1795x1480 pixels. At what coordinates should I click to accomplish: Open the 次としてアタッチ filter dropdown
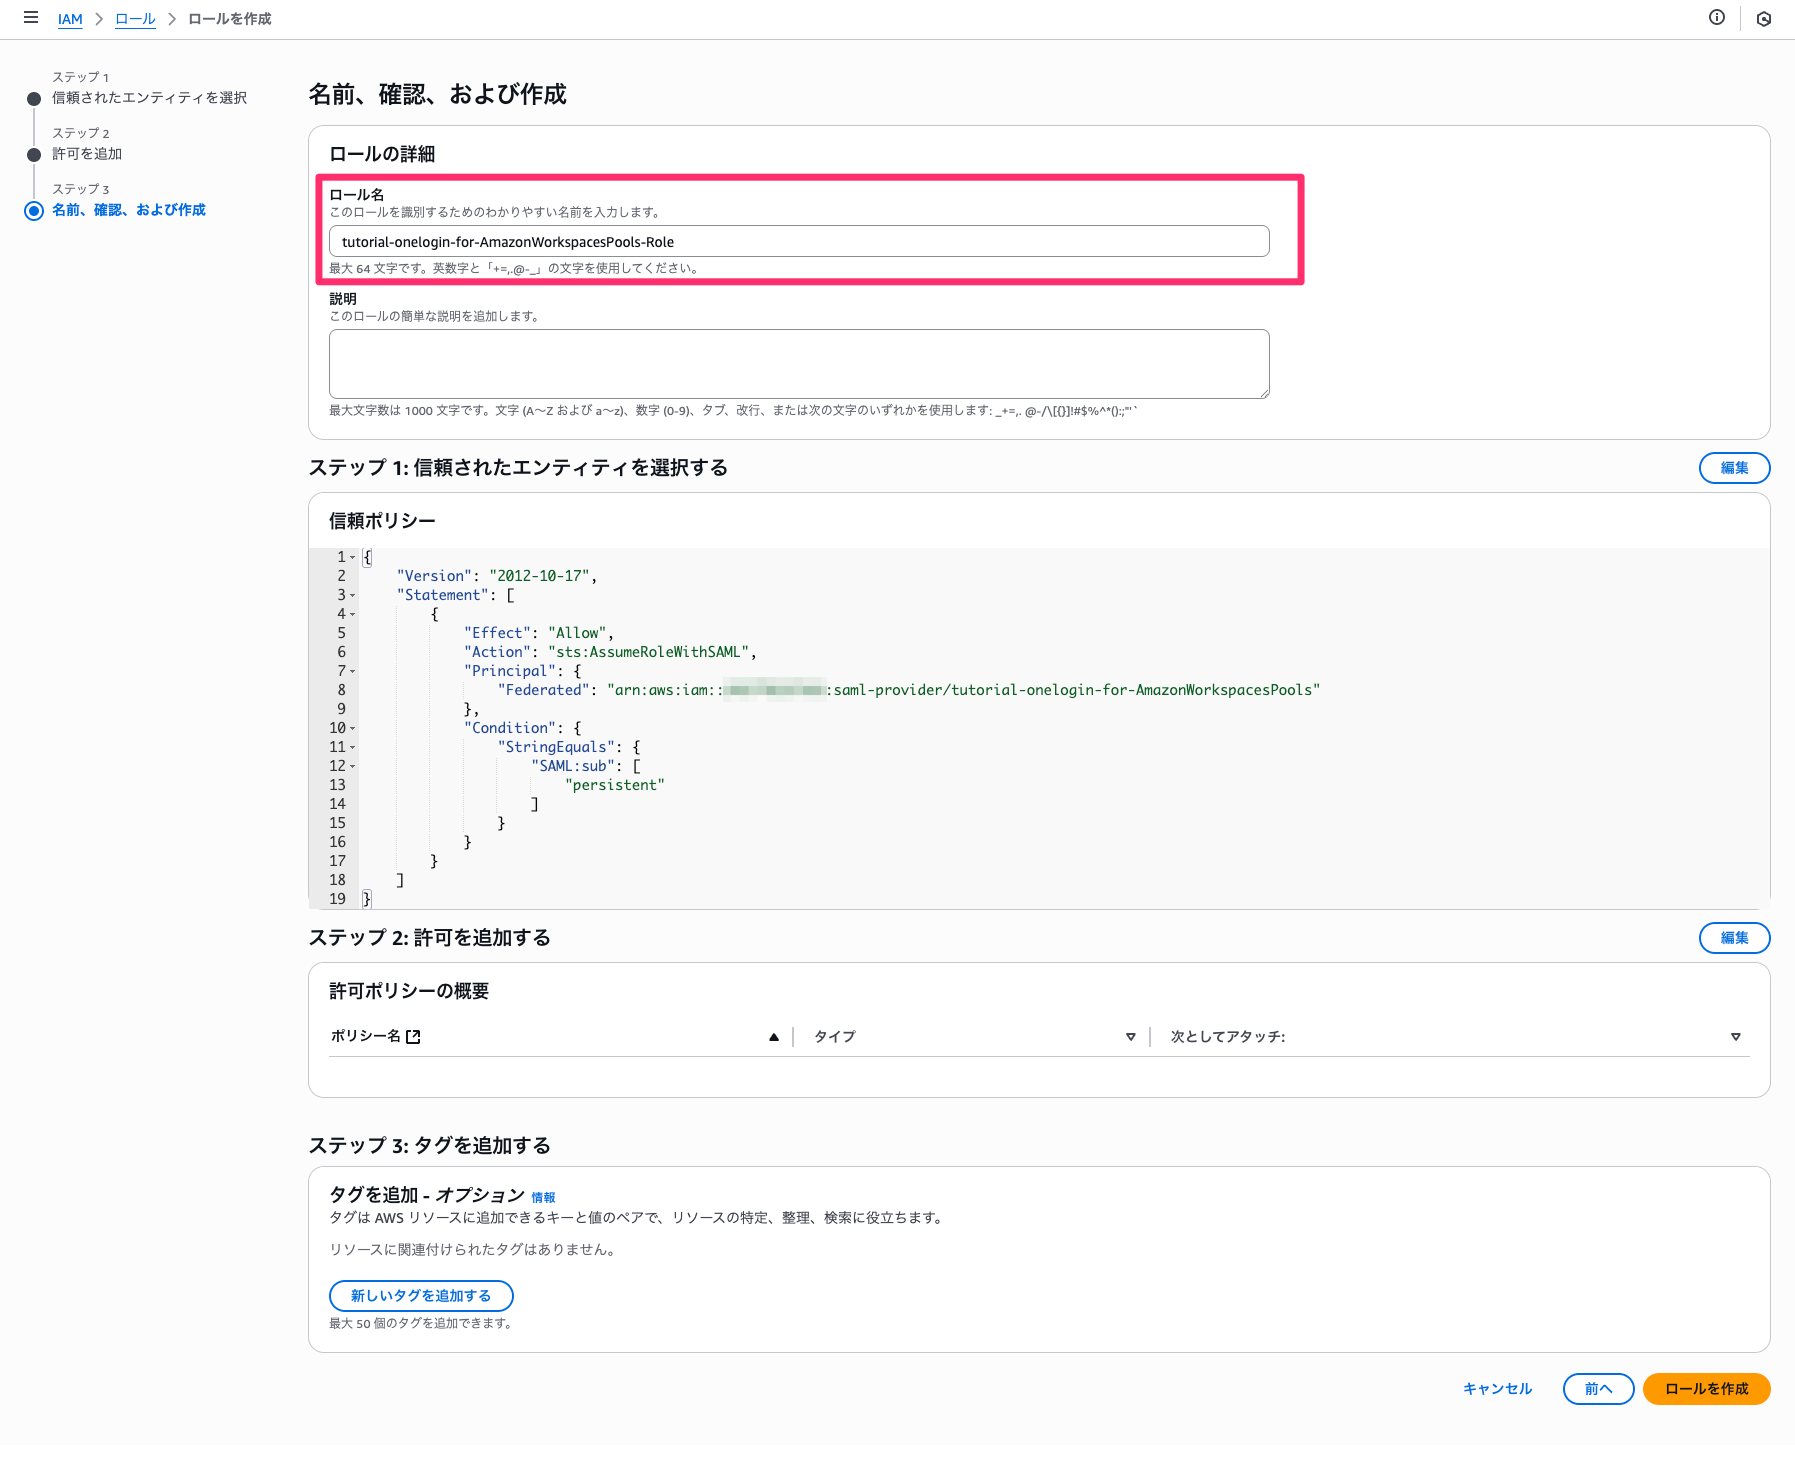[x=1735, y=1037]
